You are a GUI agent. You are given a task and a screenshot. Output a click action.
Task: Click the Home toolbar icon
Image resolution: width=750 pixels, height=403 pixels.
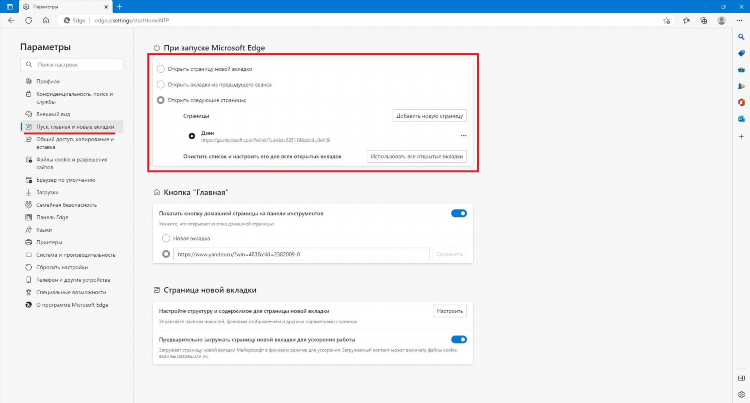coord(46,21)
